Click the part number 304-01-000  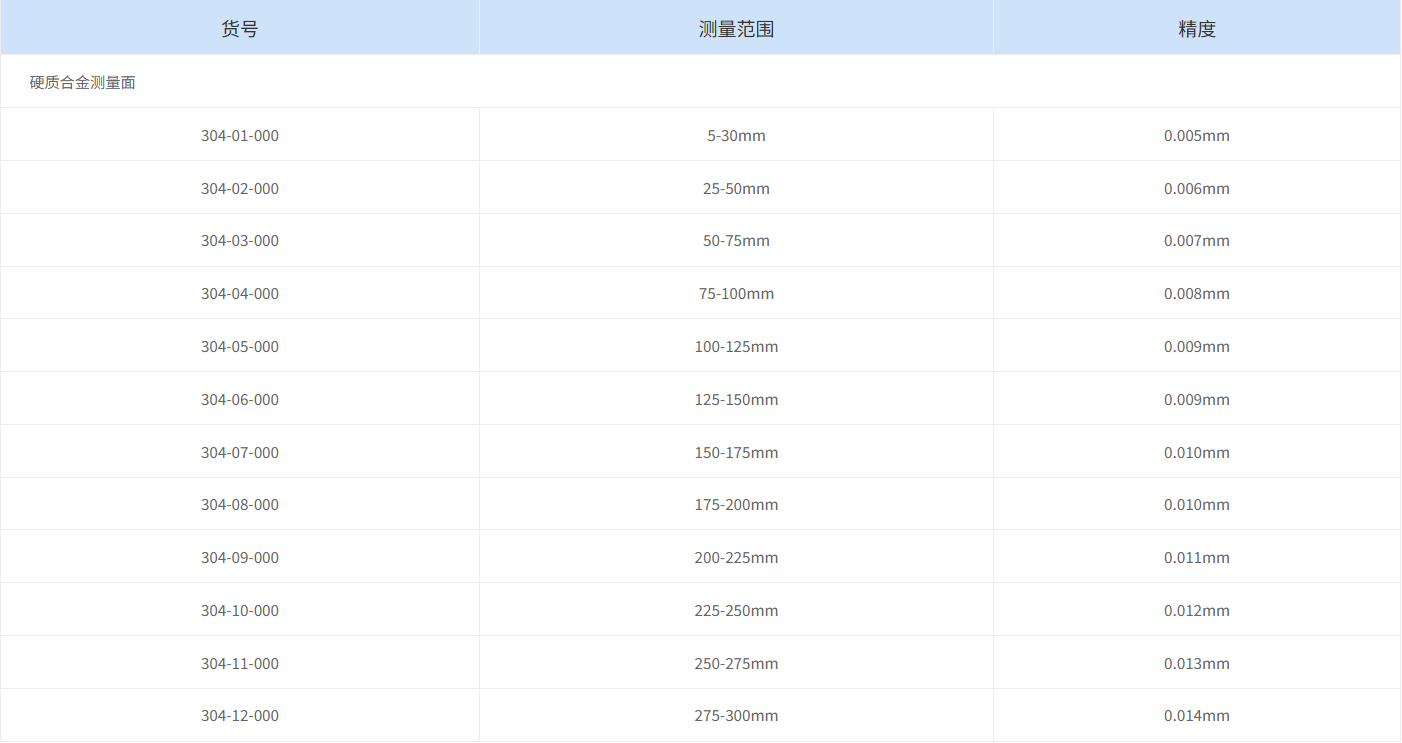pyautogui.click(x=240, y=135)
